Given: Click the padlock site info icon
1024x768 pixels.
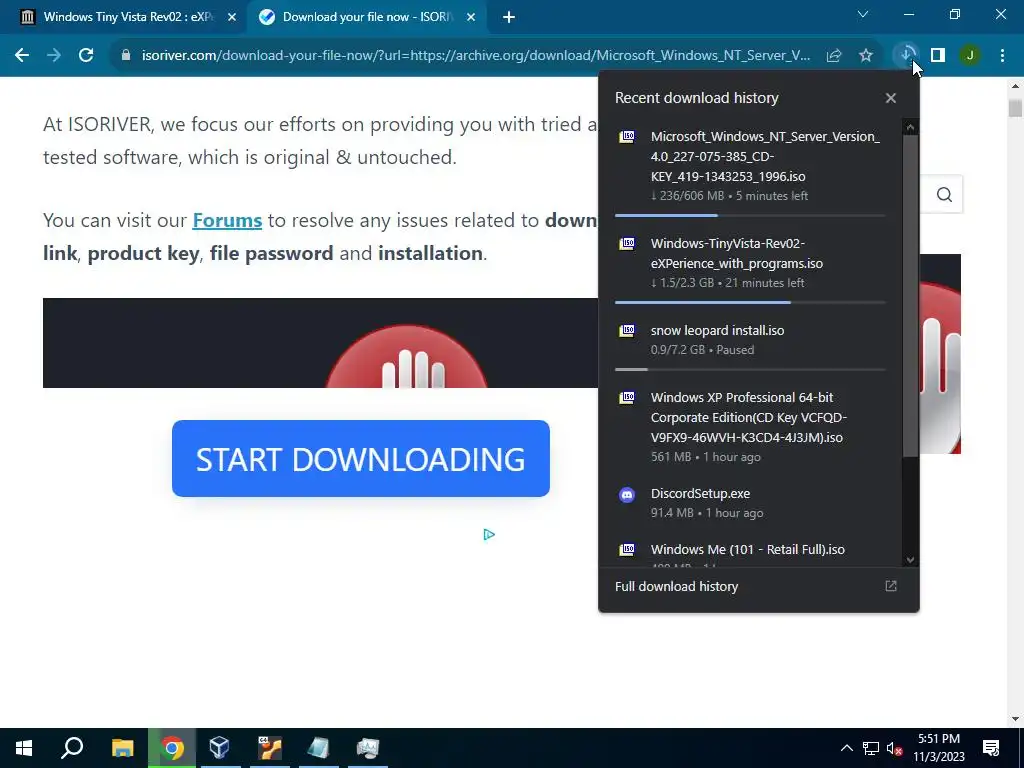Looking at the screenshot, I should point(126,56).
